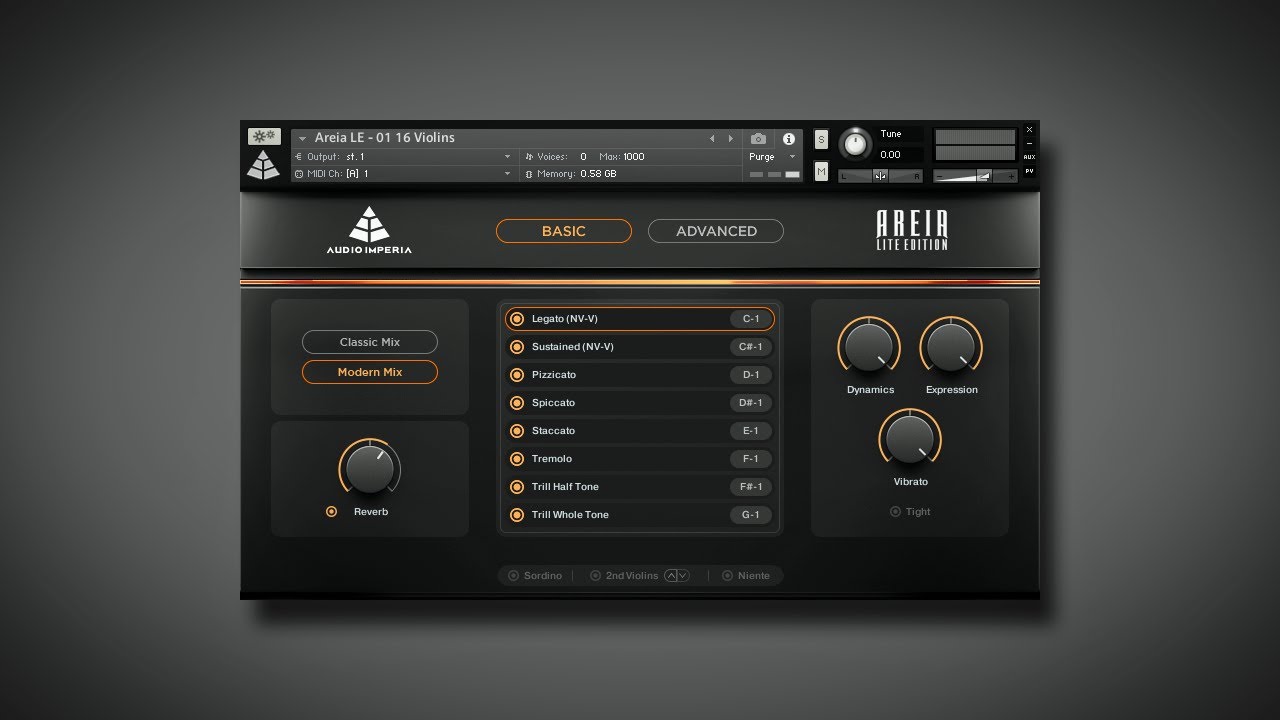Click the Tune knob

click(x=855, y=144)
